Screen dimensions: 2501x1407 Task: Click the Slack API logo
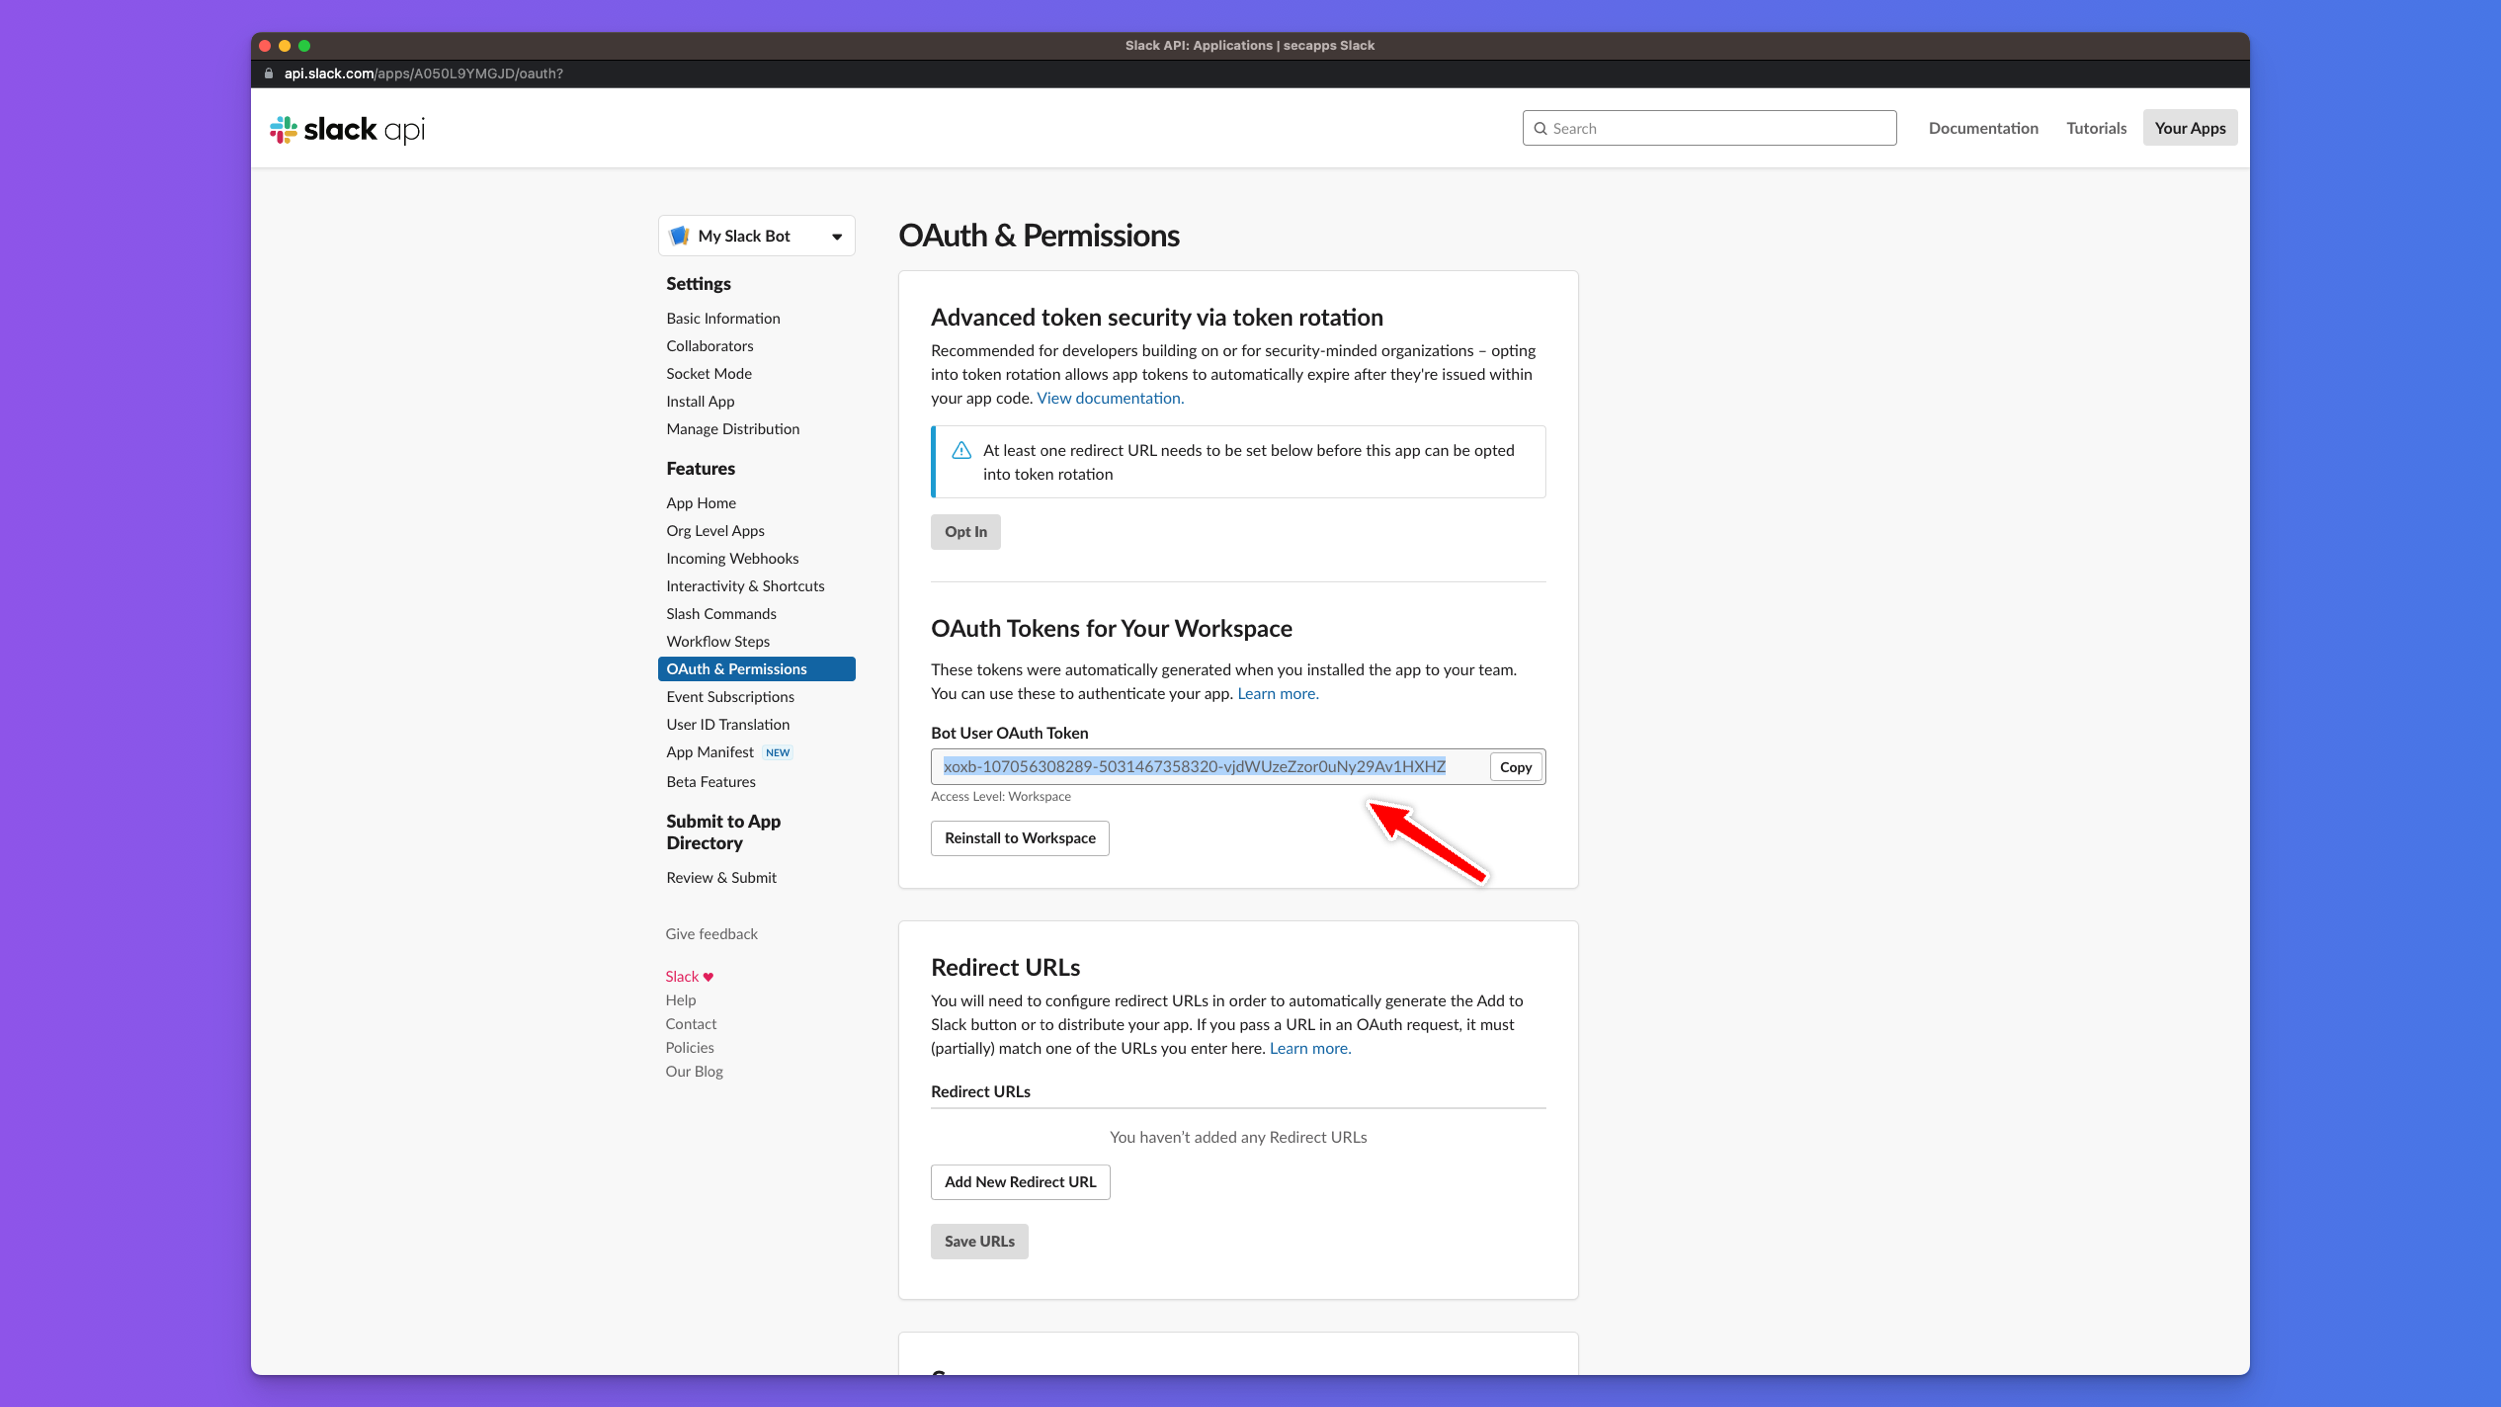[x=347, y=129]
